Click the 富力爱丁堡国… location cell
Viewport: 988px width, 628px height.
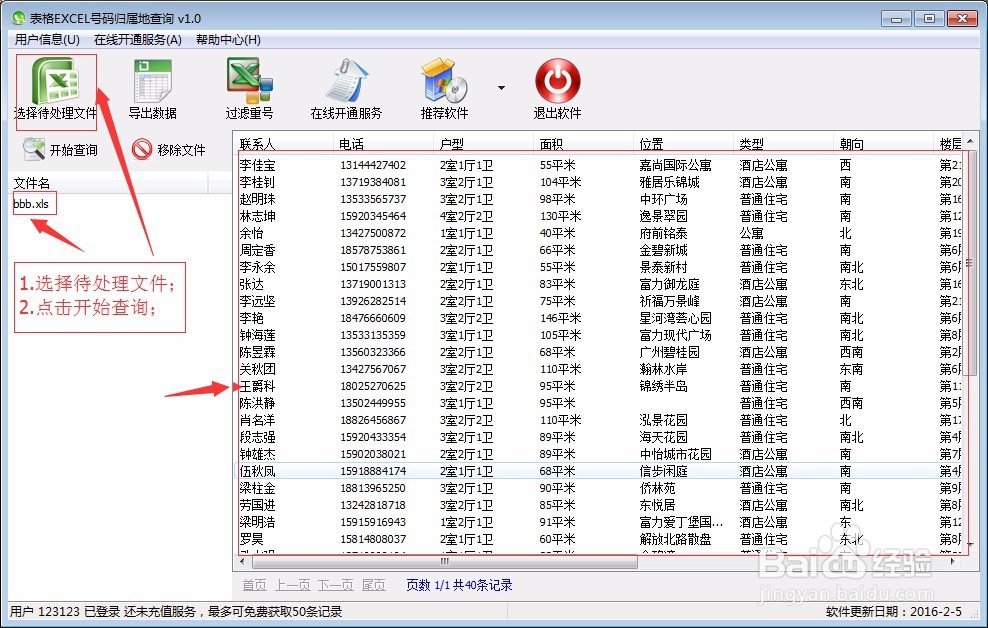click(x=681, y=522)
